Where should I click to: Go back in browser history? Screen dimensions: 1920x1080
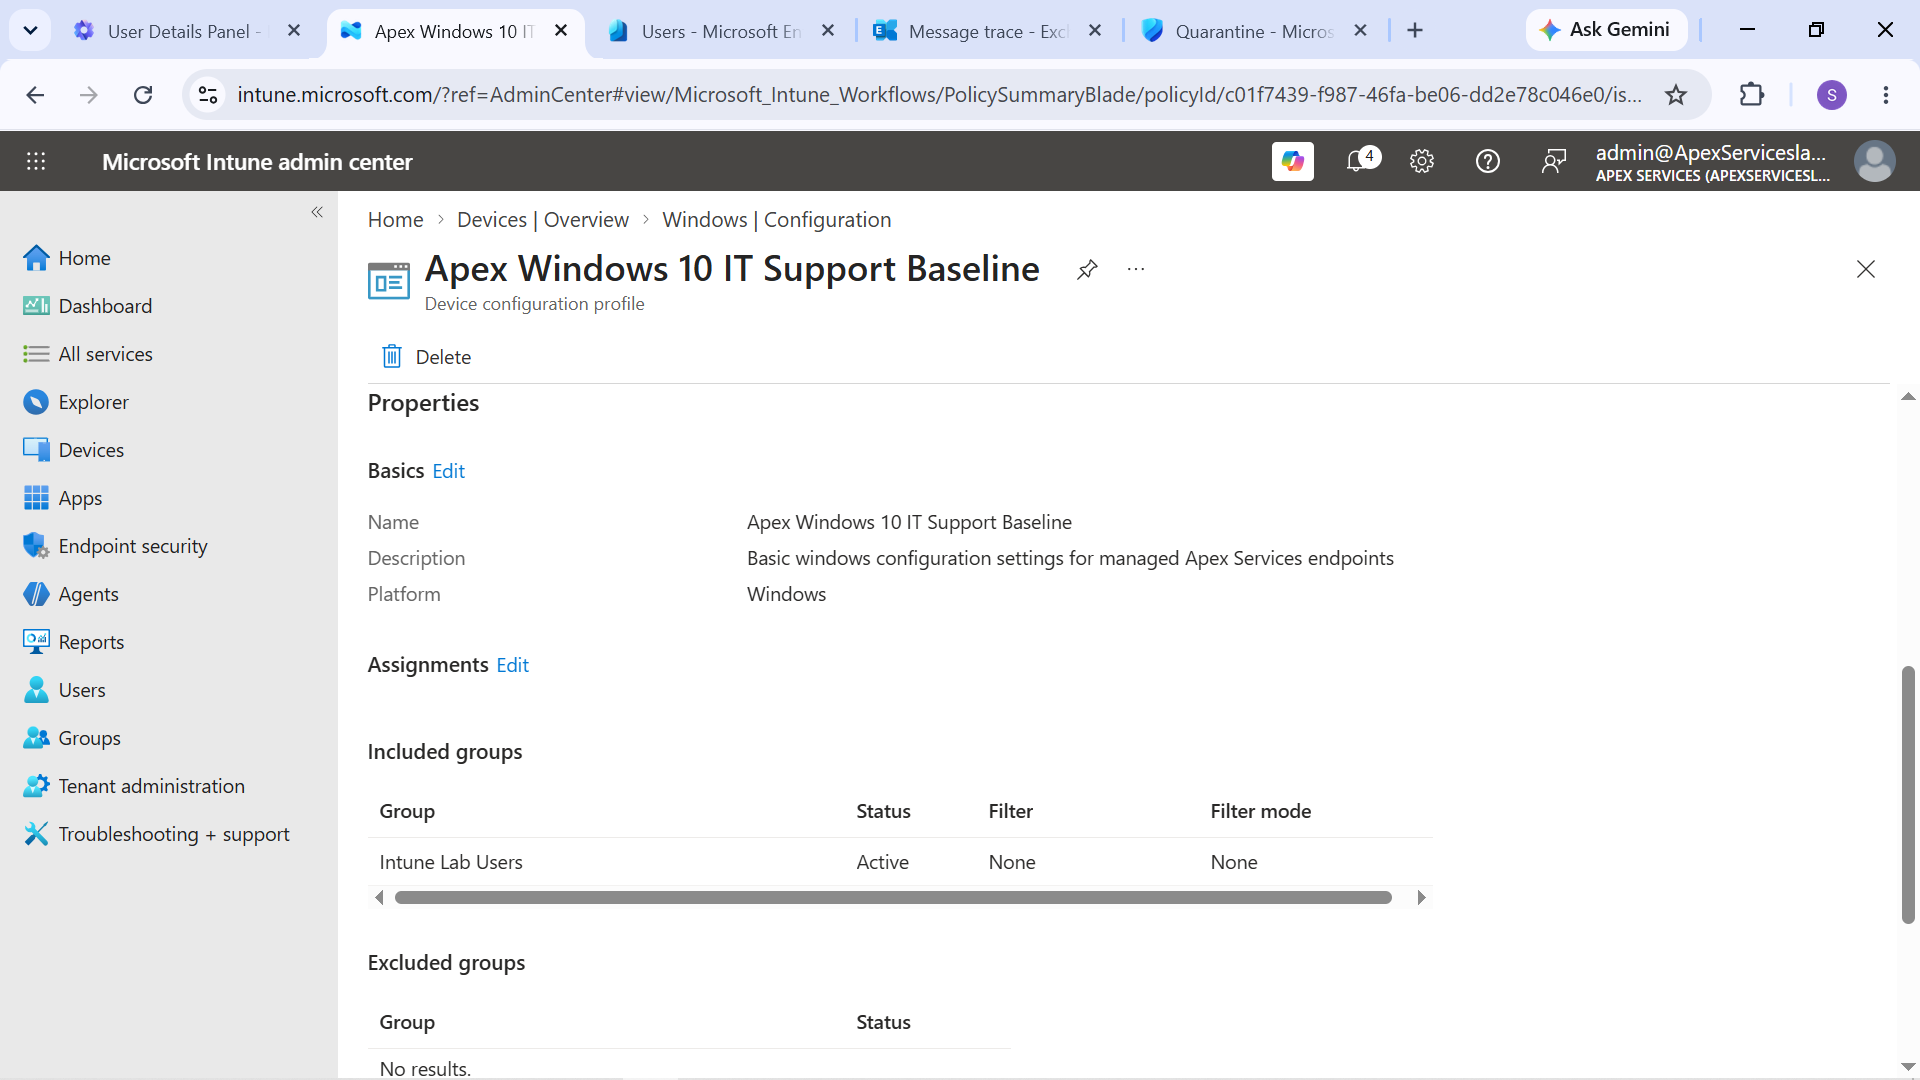pos(35,95)
